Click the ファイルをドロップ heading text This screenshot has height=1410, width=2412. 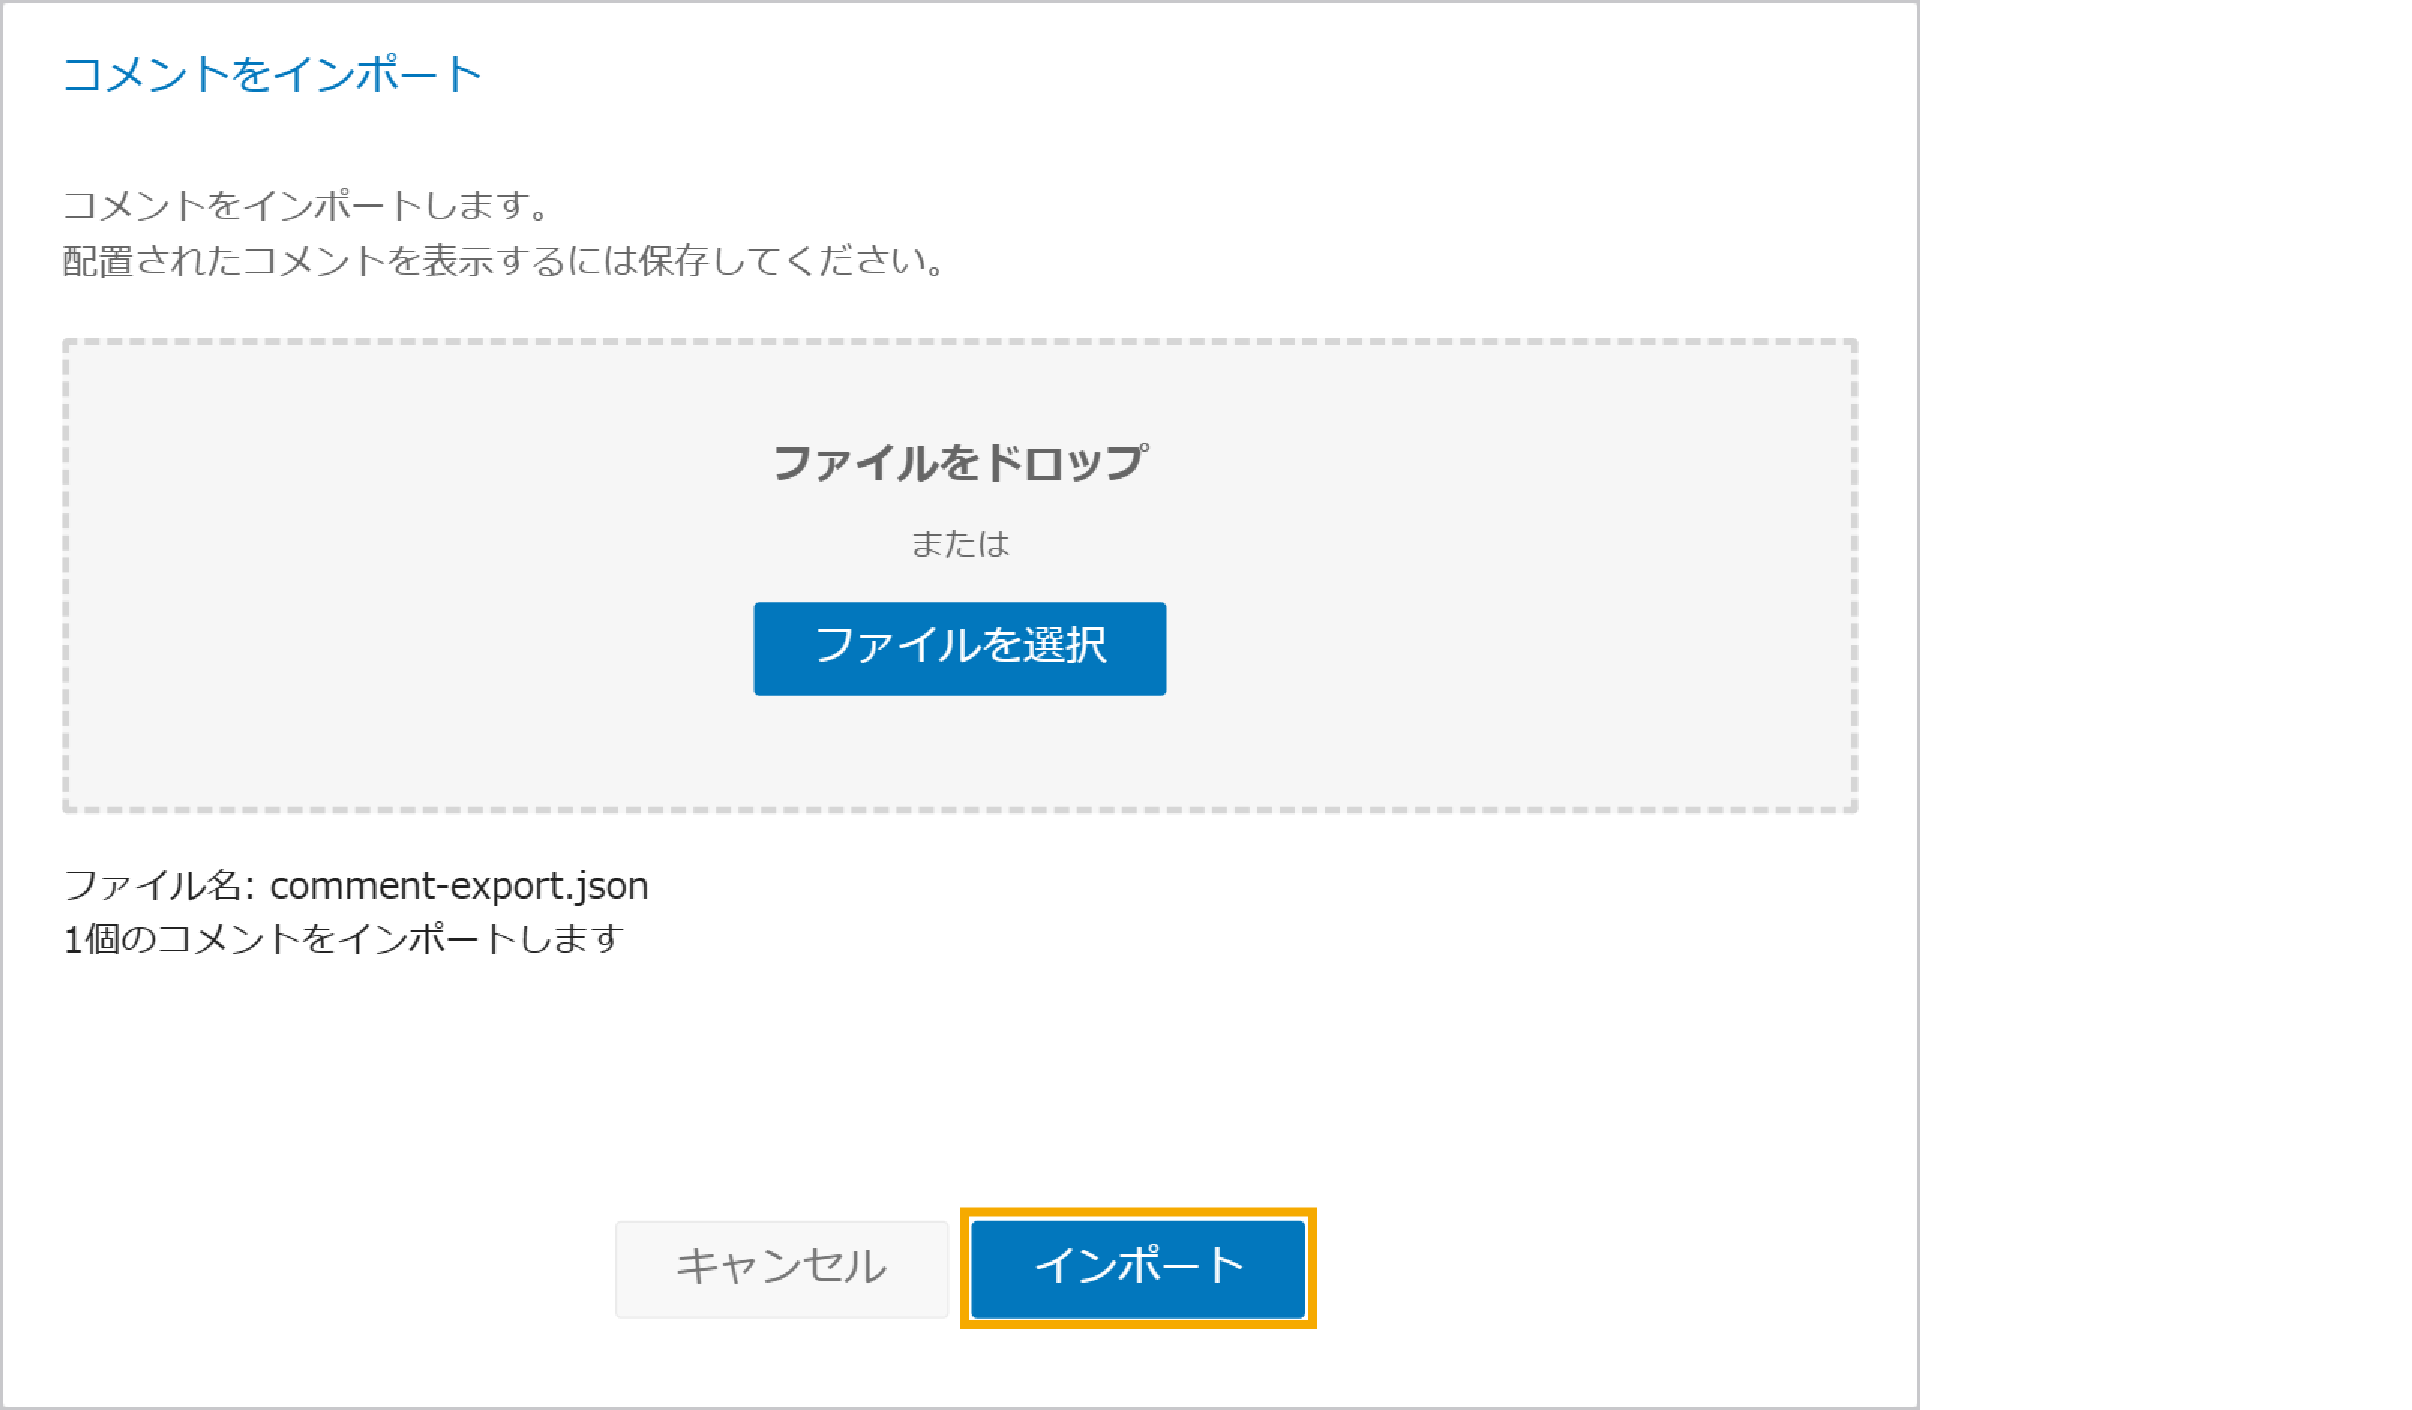960,463
